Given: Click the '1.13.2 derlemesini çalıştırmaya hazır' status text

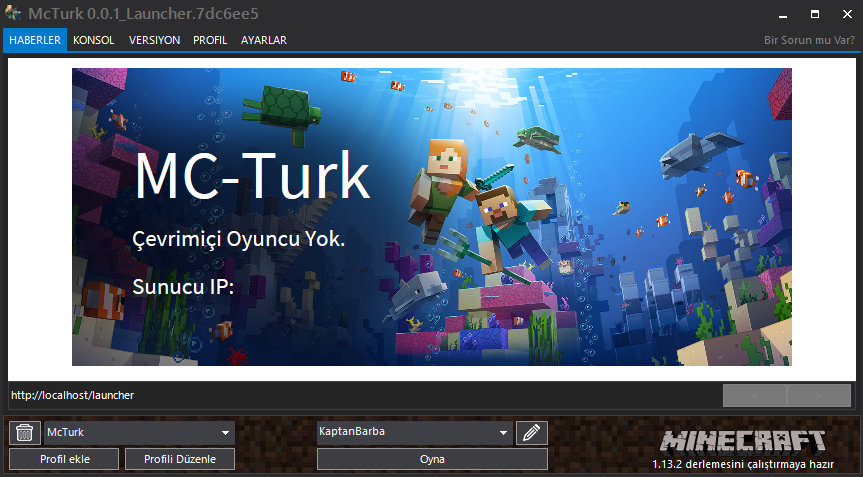Looking at the screenshot, I should click(x=743, y=464).
